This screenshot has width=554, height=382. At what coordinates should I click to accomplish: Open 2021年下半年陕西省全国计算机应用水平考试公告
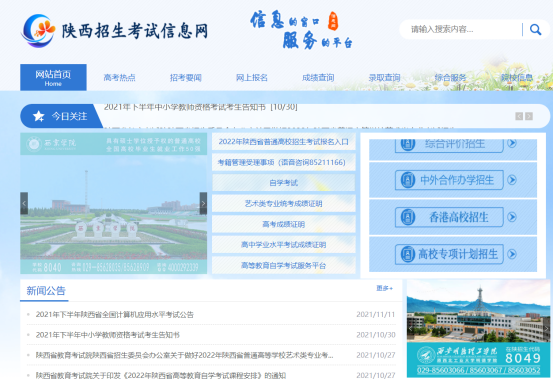coord(115,315)
